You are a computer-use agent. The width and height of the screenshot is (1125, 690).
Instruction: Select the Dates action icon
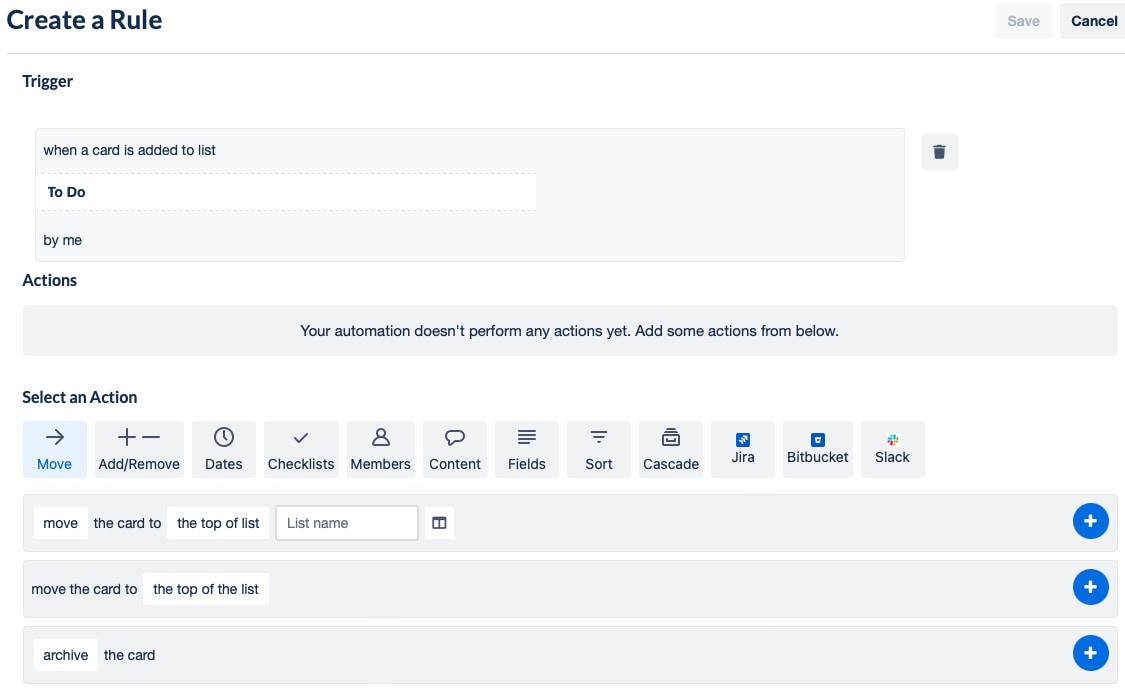[x=223, y=448]
